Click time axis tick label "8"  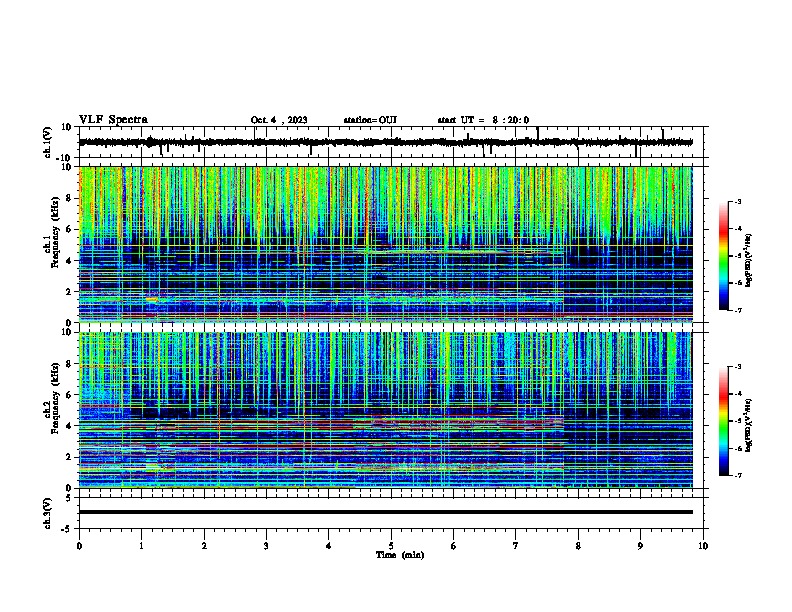pos(578,545)
